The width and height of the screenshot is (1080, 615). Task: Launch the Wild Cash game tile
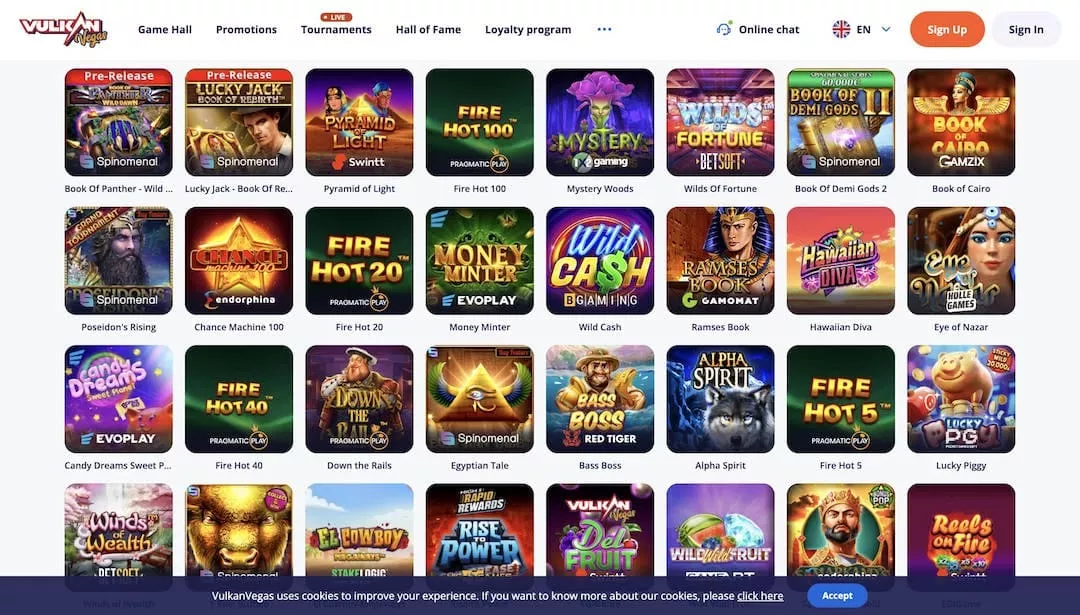pyautogui.click(x=600, y=260)
